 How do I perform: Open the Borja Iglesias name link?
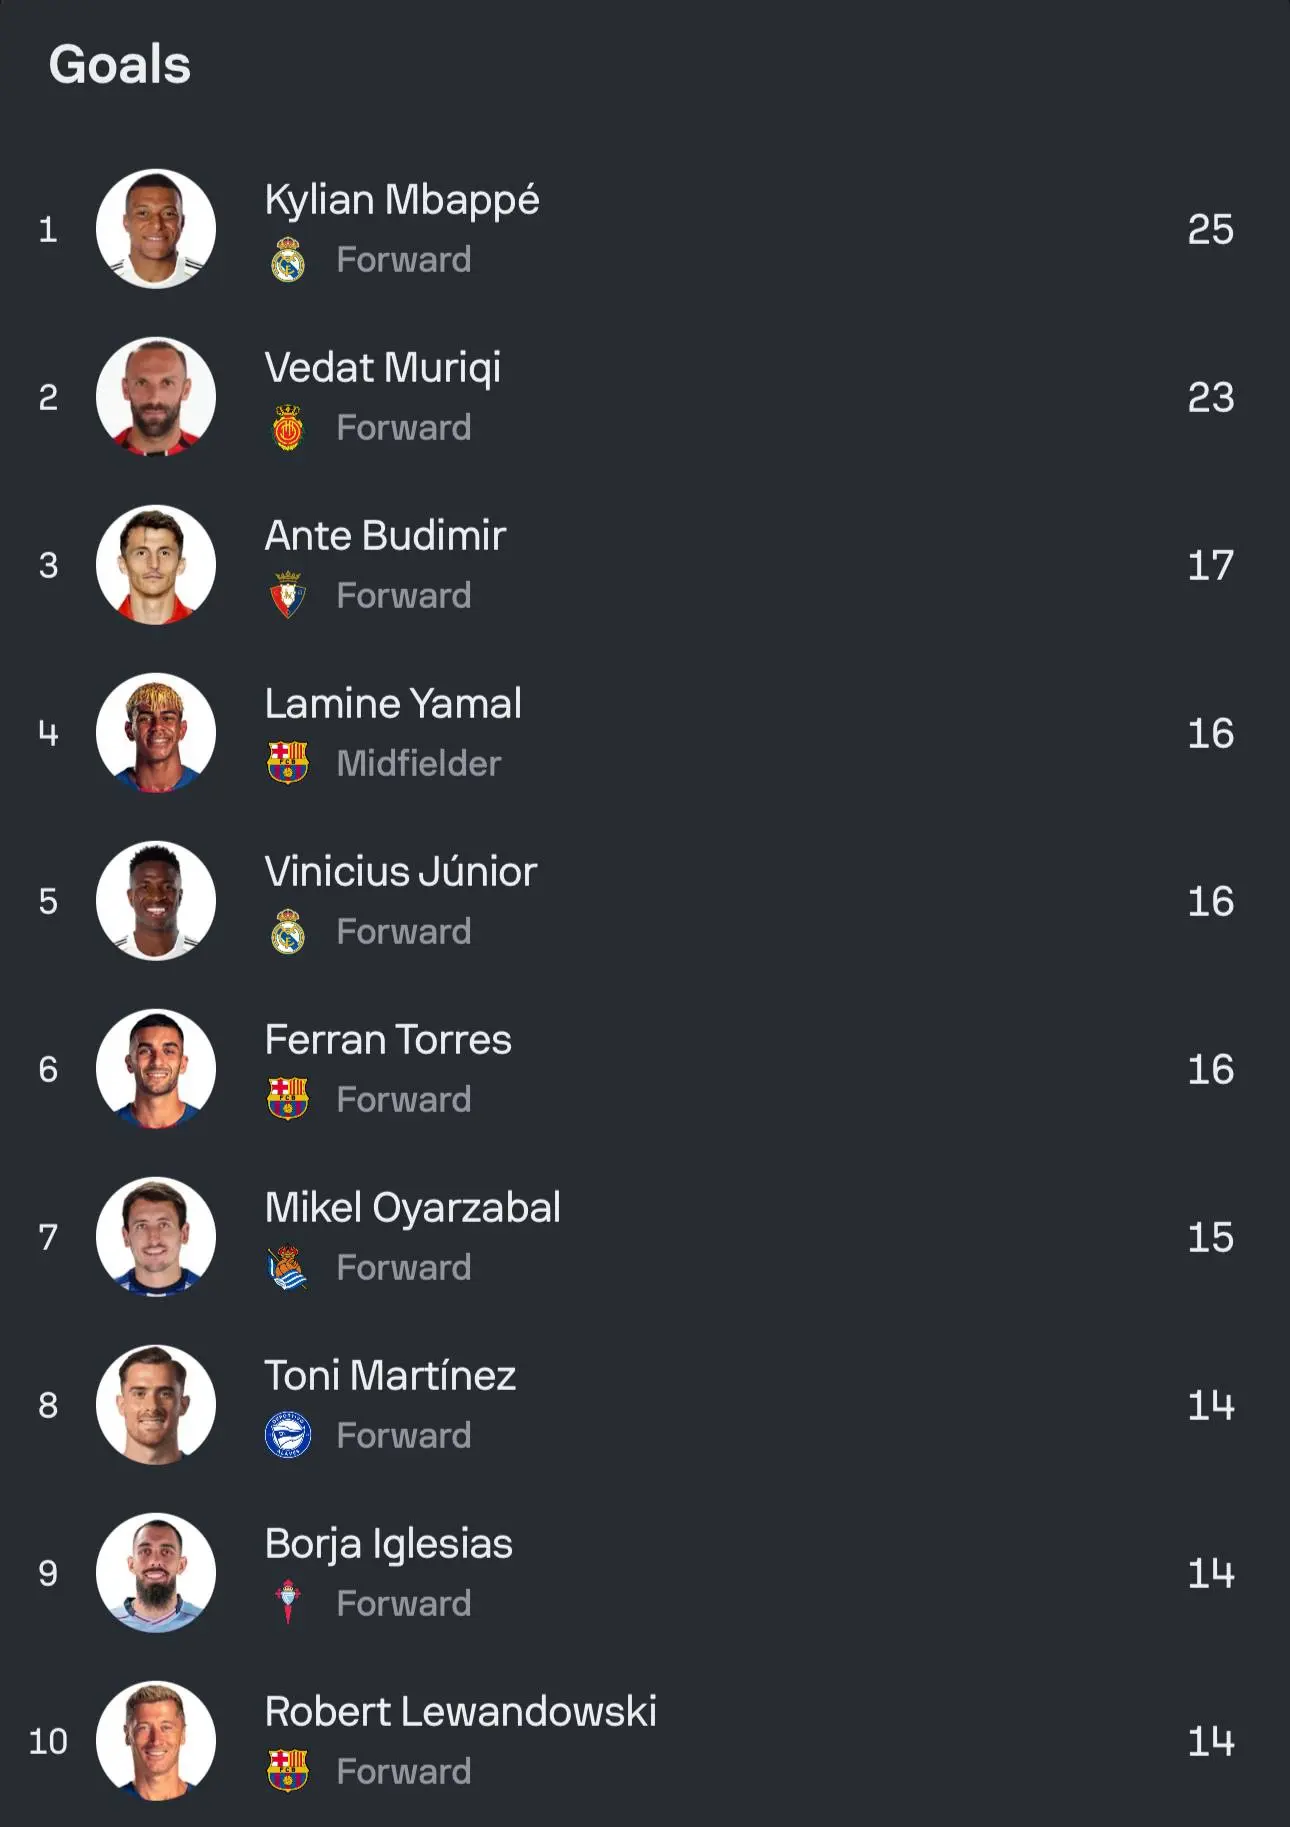coord(388,1544)
